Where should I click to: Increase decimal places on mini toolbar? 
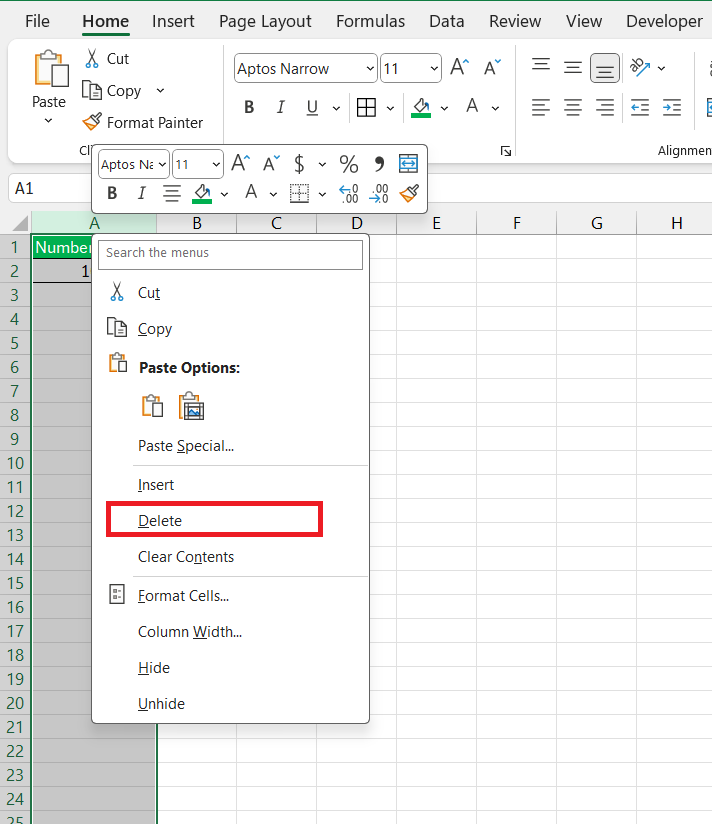[x=349, y=193]
